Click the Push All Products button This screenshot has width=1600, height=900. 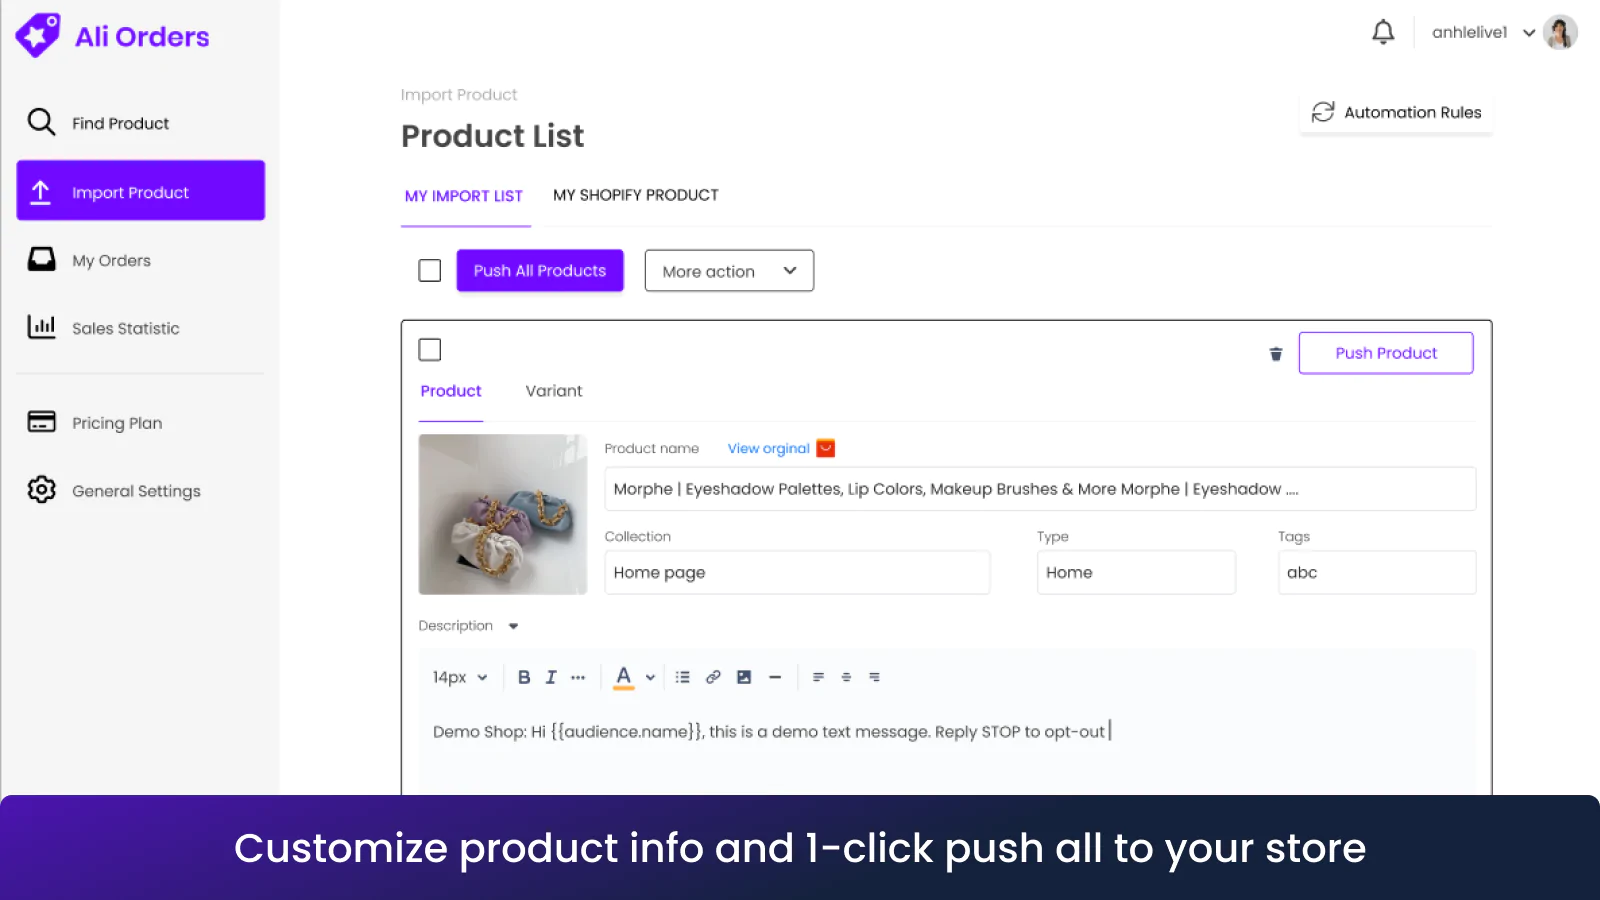(540, 271)
